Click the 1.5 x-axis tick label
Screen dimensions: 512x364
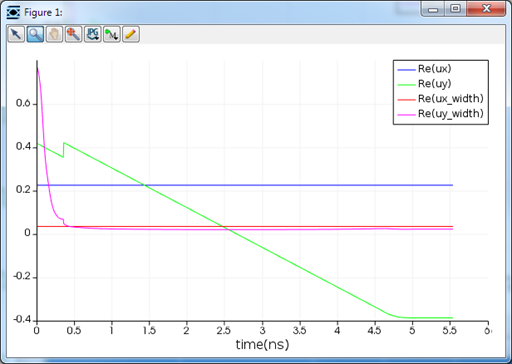pyautogui.click(x=149, y=330)
